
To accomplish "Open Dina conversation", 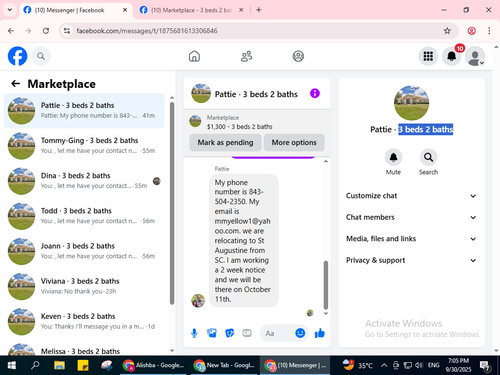I will tap(84, 181).
